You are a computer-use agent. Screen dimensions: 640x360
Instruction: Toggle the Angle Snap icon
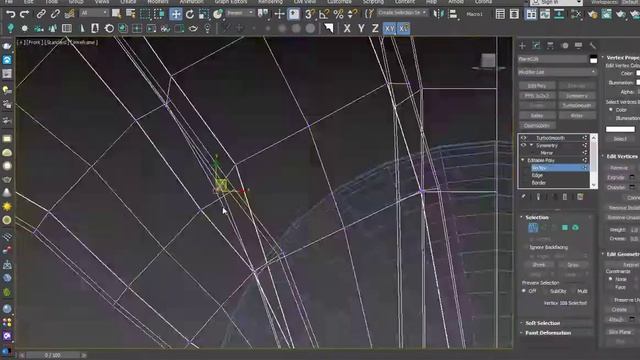[324, 14]
